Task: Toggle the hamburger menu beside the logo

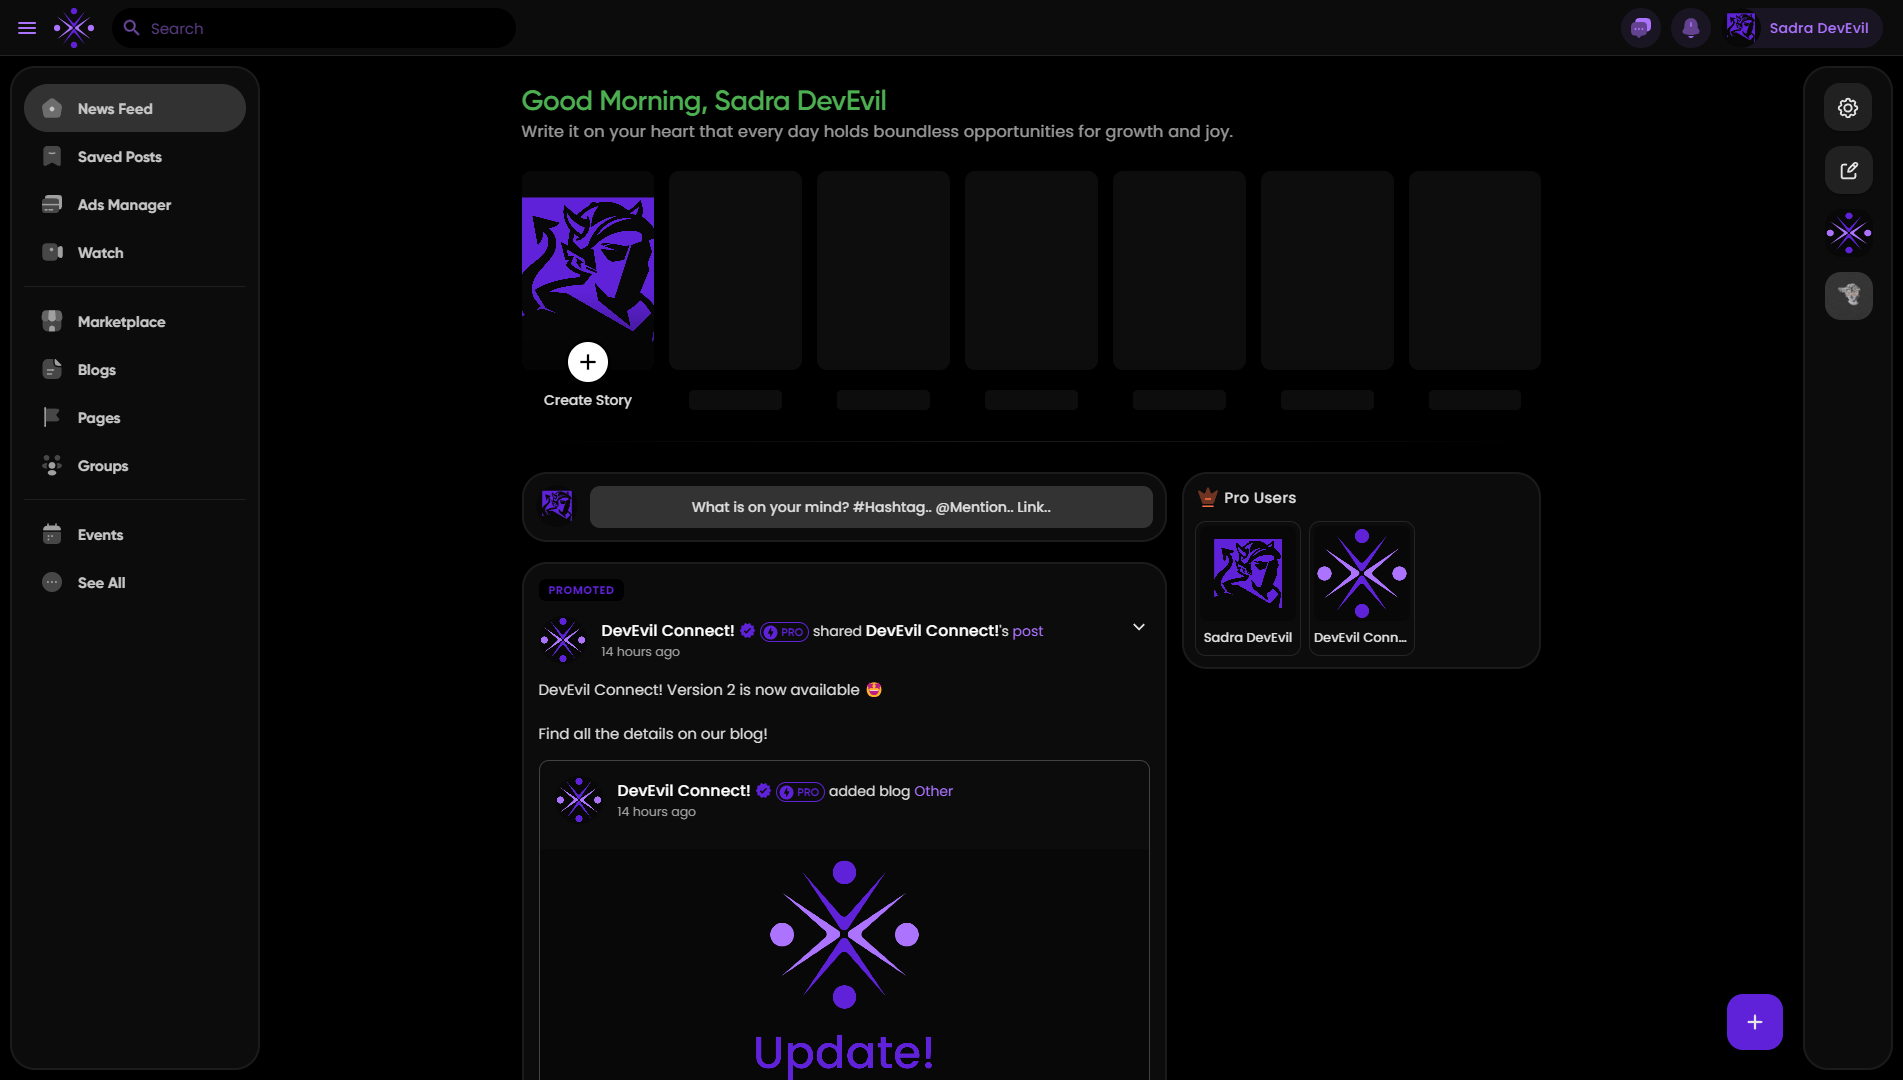Action: click(27, 27)
